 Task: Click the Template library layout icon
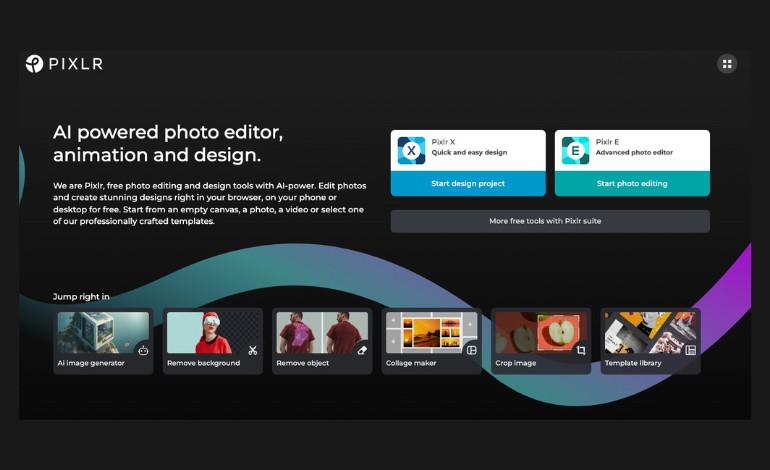tap(690, 350)
